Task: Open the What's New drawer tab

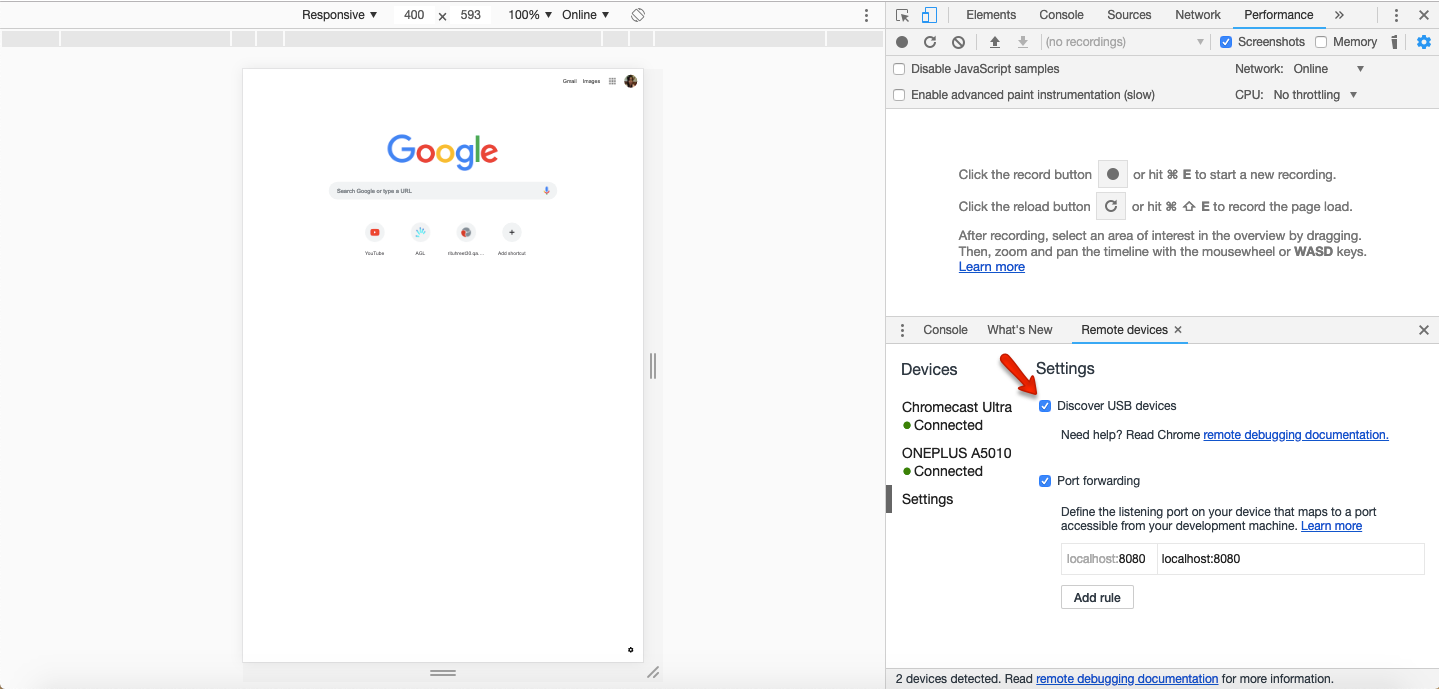Action: (1019, 330)
